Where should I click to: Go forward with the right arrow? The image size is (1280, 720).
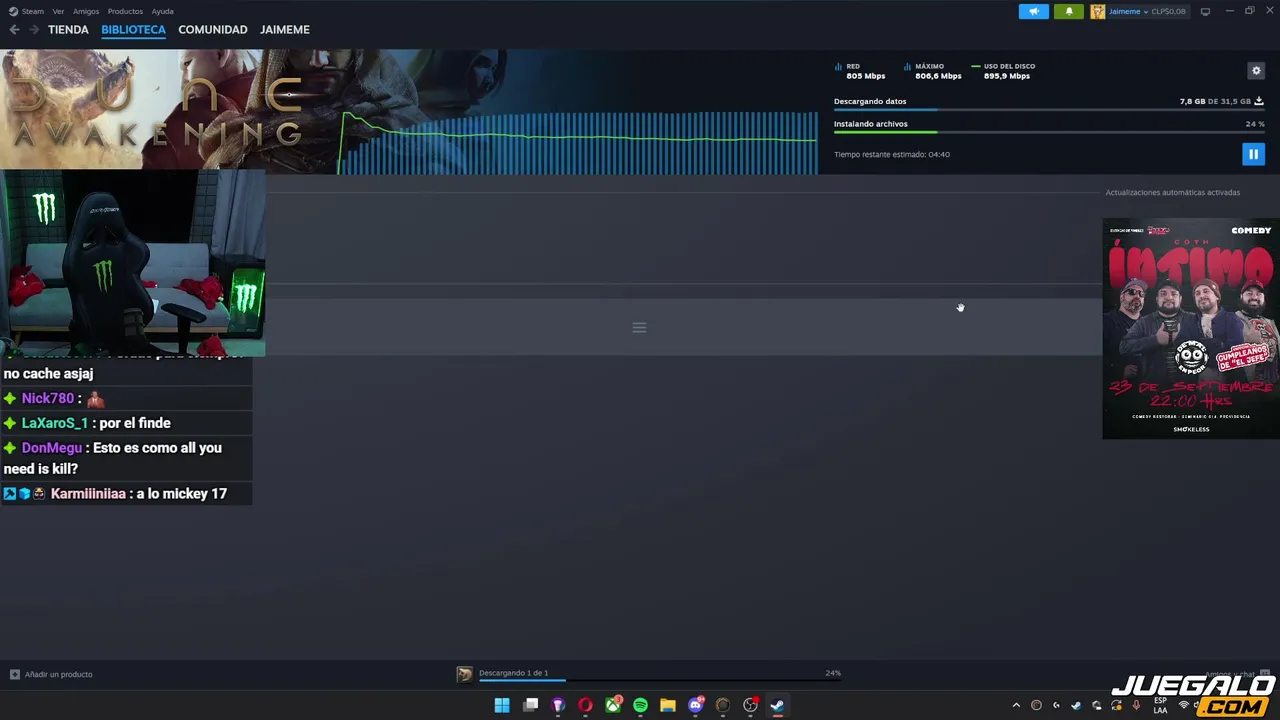coord(34,30)
